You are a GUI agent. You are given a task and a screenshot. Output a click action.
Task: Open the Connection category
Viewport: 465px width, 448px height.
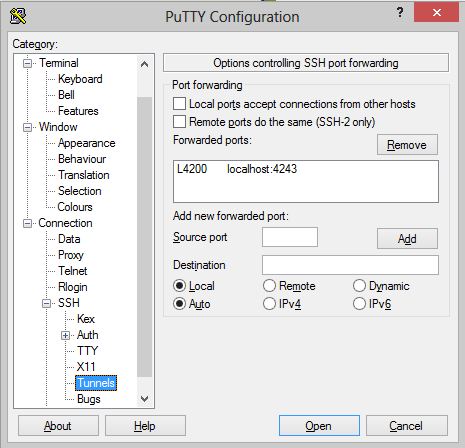click(x=65, y=223)
